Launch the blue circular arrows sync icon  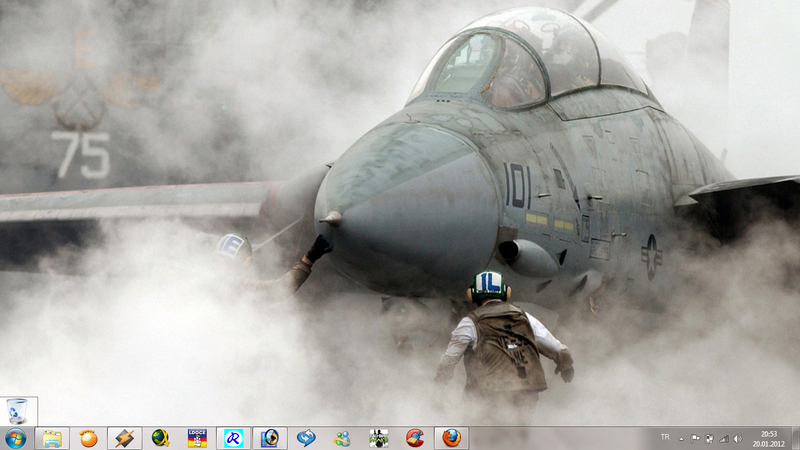306,438
